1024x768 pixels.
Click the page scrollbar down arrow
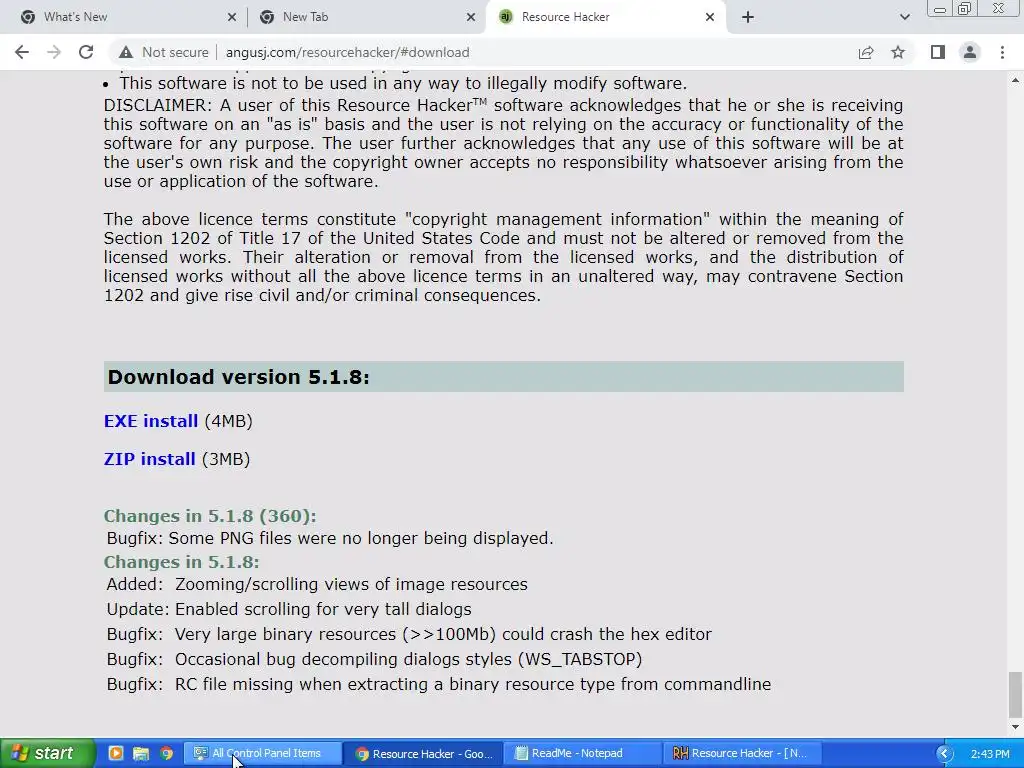1016,728
